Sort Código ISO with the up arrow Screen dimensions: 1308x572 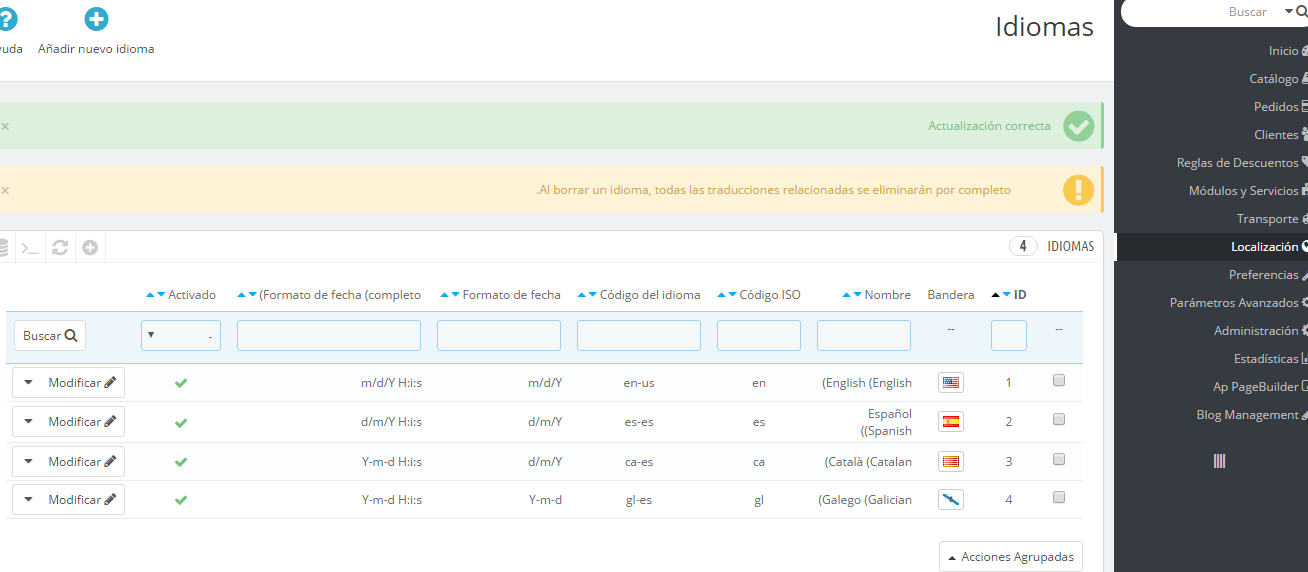(x=721, y=295)
